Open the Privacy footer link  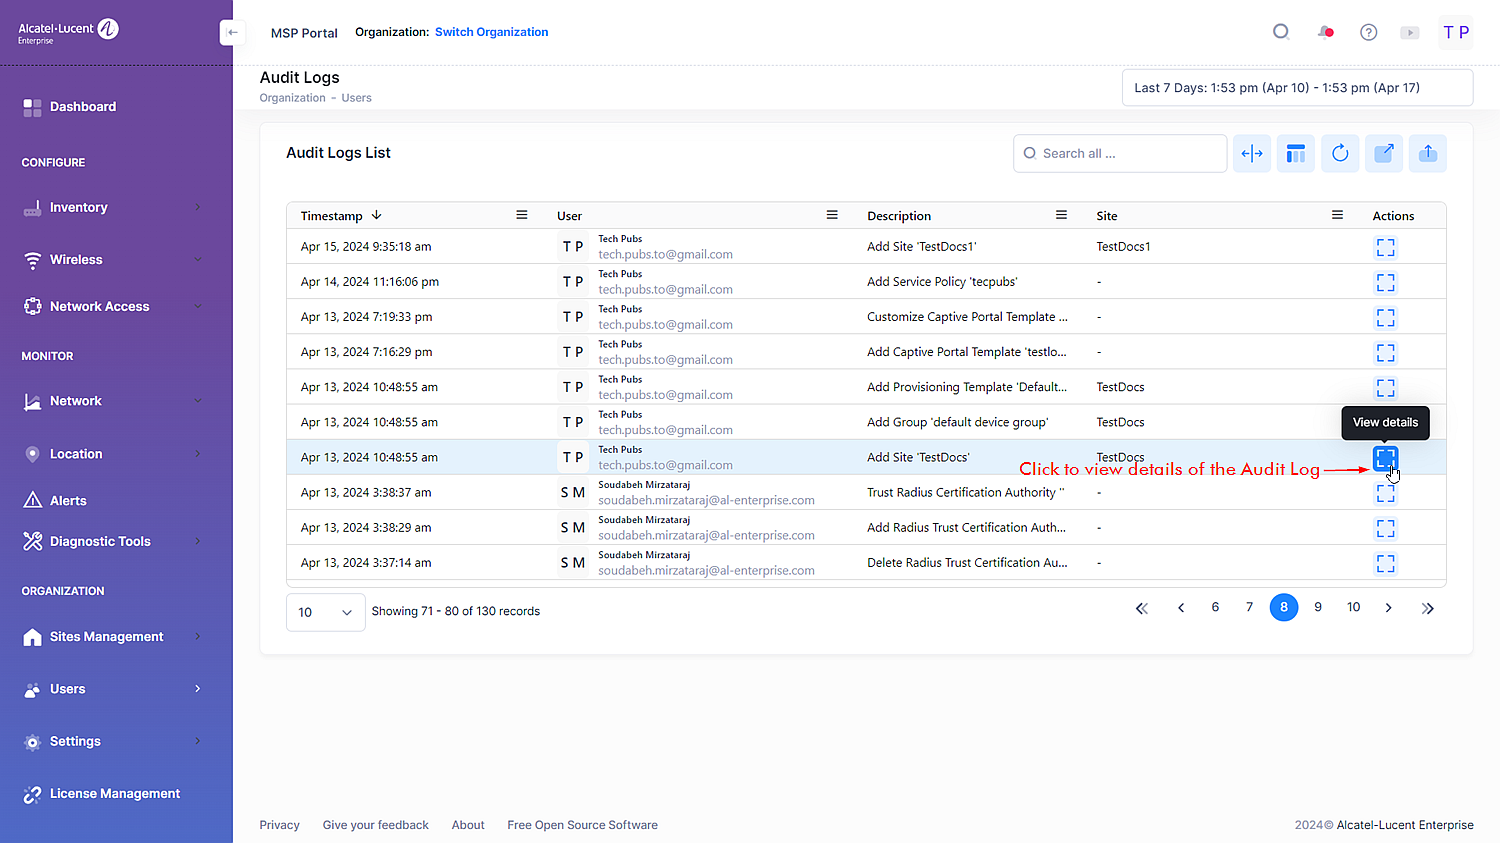click(x=279, y=825)
